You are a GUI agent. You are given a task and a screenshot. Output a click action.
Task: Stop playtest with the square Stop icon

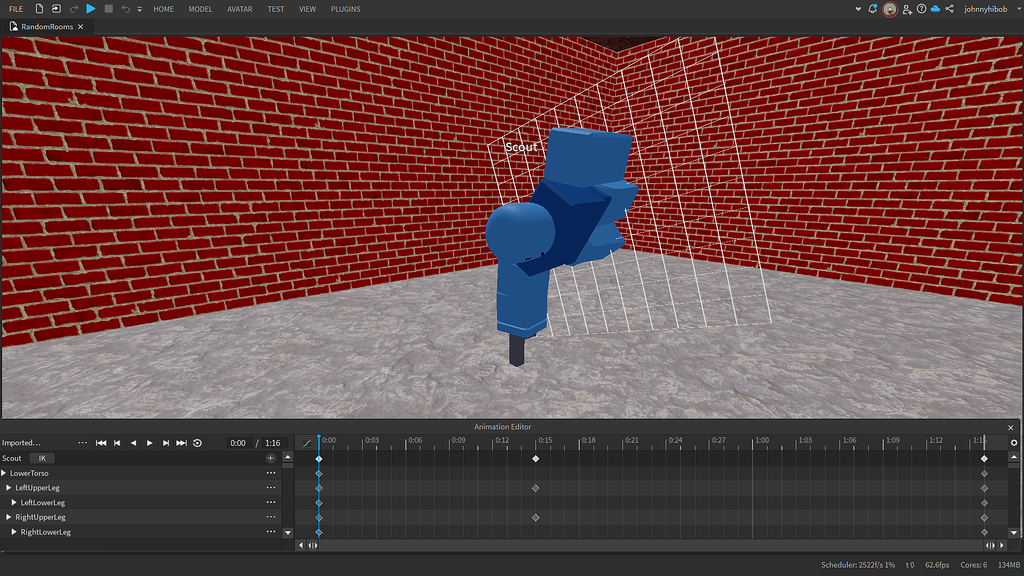point(108,9)
